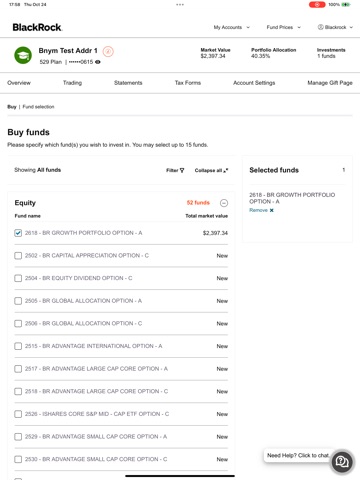
Task: Toggle the eye icon to reveal account number
Action: click(98, 62)
